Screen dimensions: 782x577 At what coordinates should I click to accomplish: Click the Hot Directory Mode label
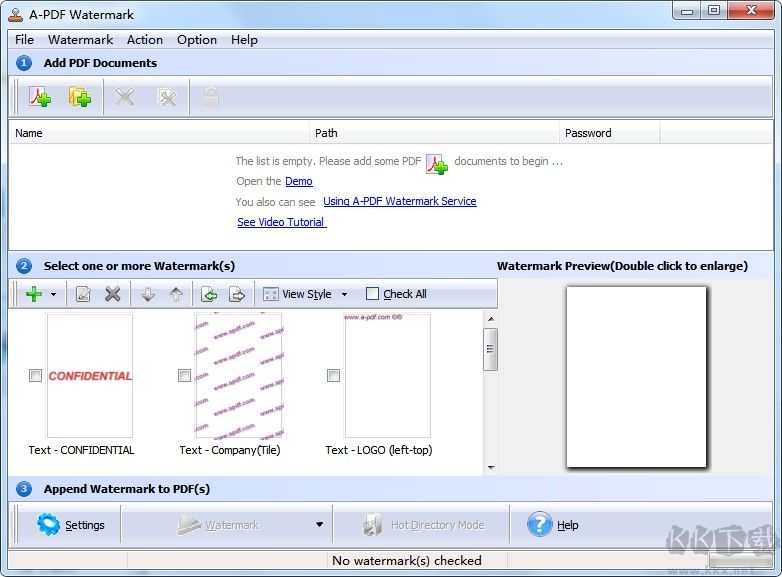point(437,525)
